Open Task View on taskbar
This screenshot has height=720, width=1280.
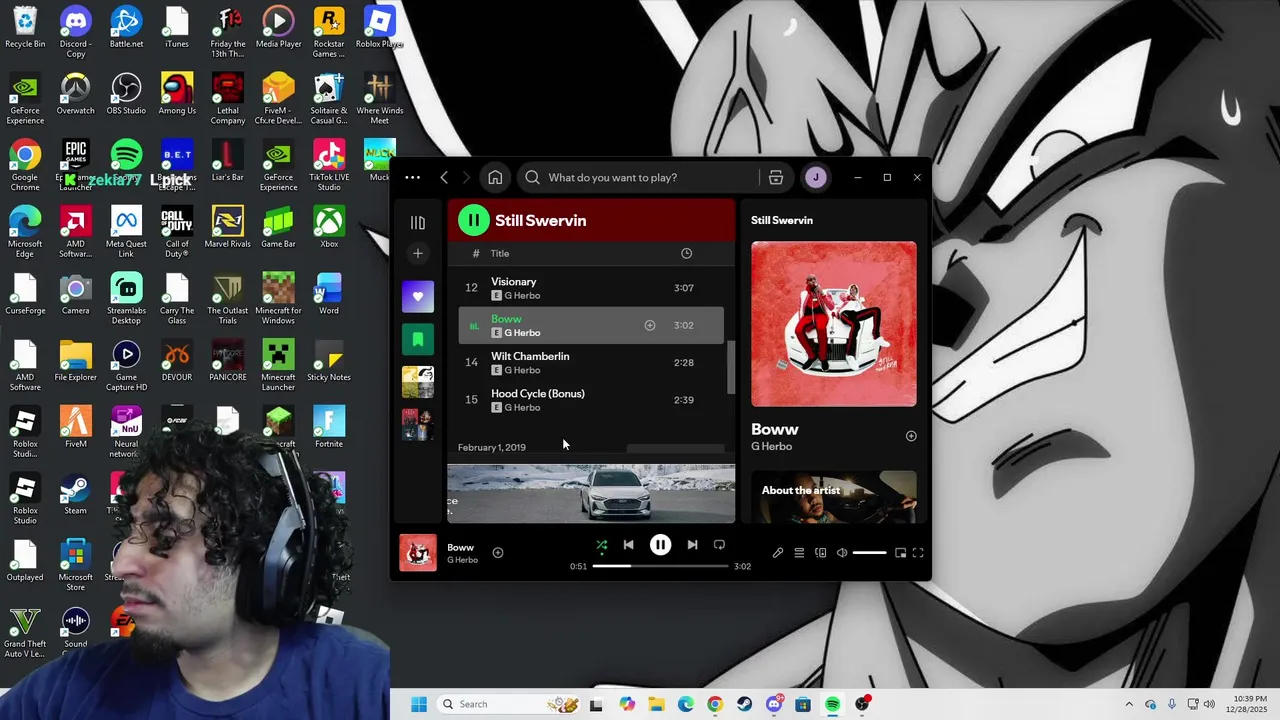coord(596,704)
